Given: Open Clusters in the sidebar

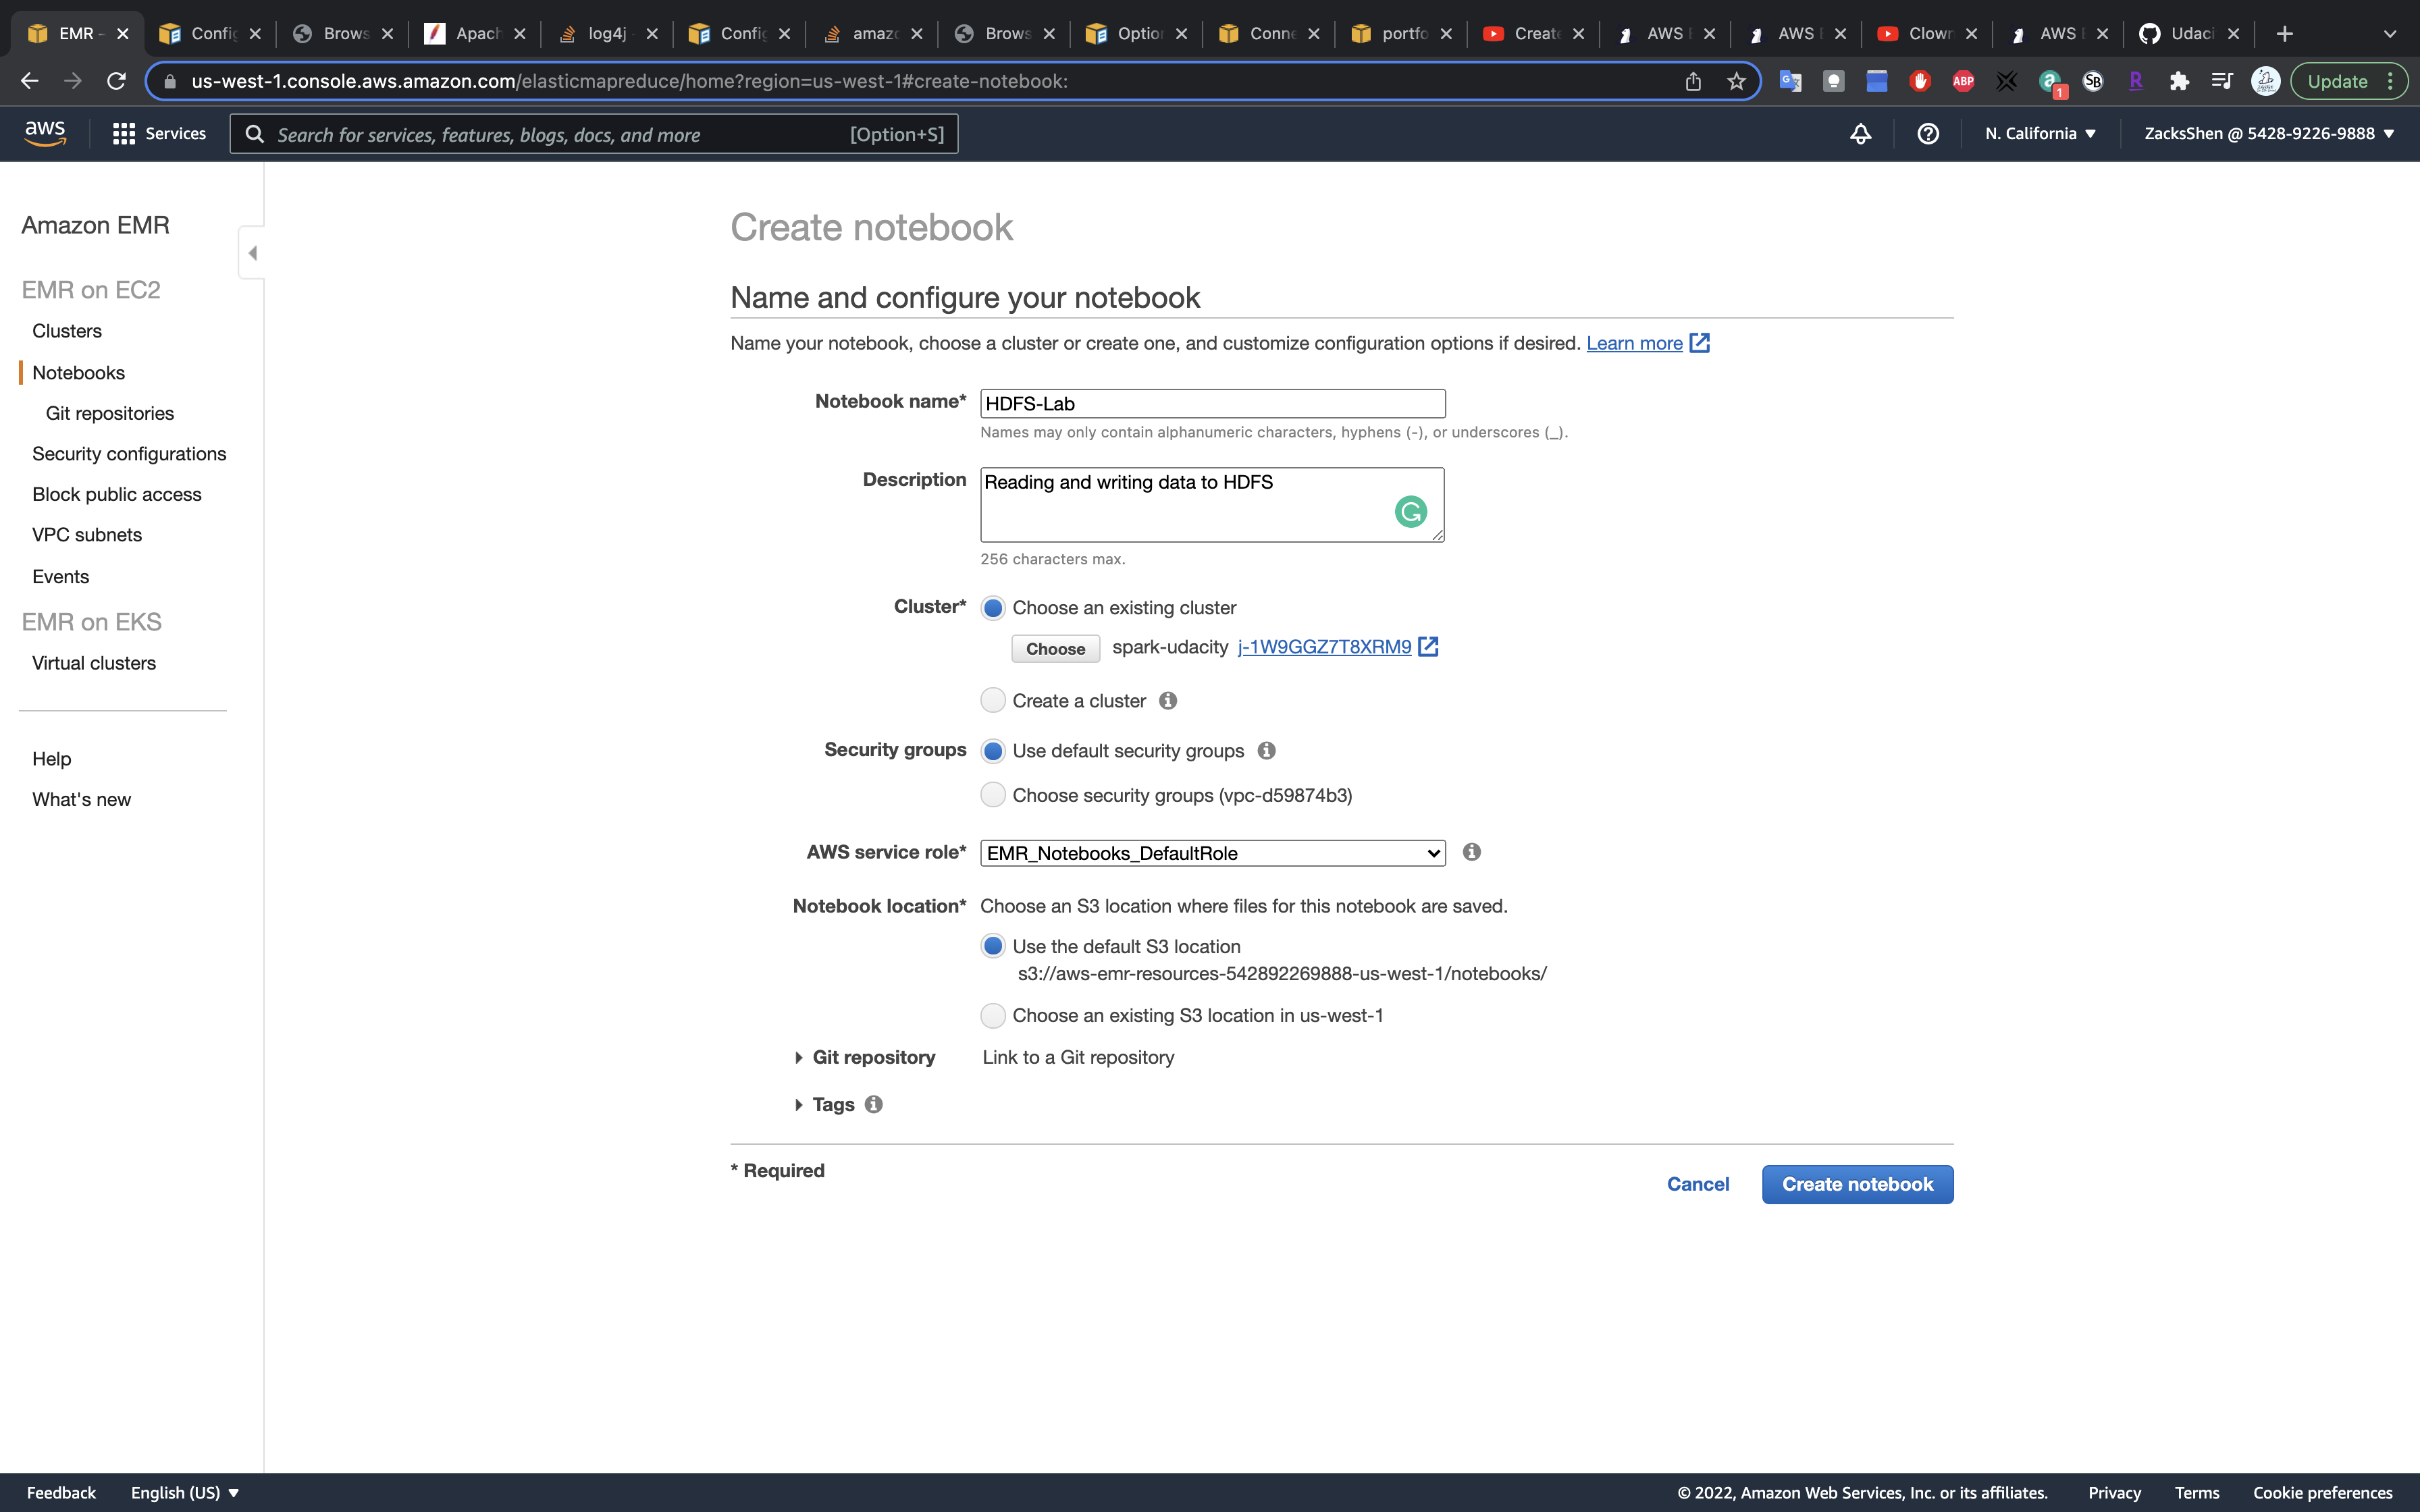Looking at the screenshot, I should (67, 331).
